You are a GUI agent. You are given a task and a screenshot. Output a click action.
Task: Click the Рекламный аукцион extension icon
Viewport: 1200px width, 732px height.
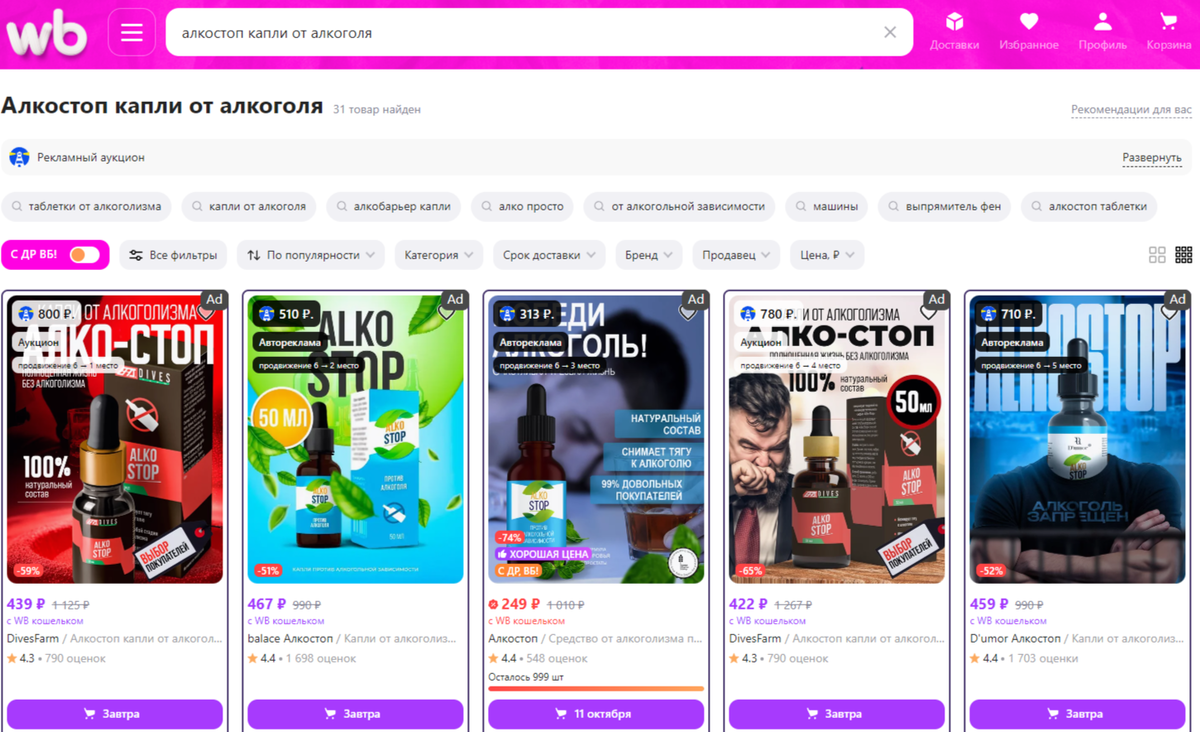point(19,158)
